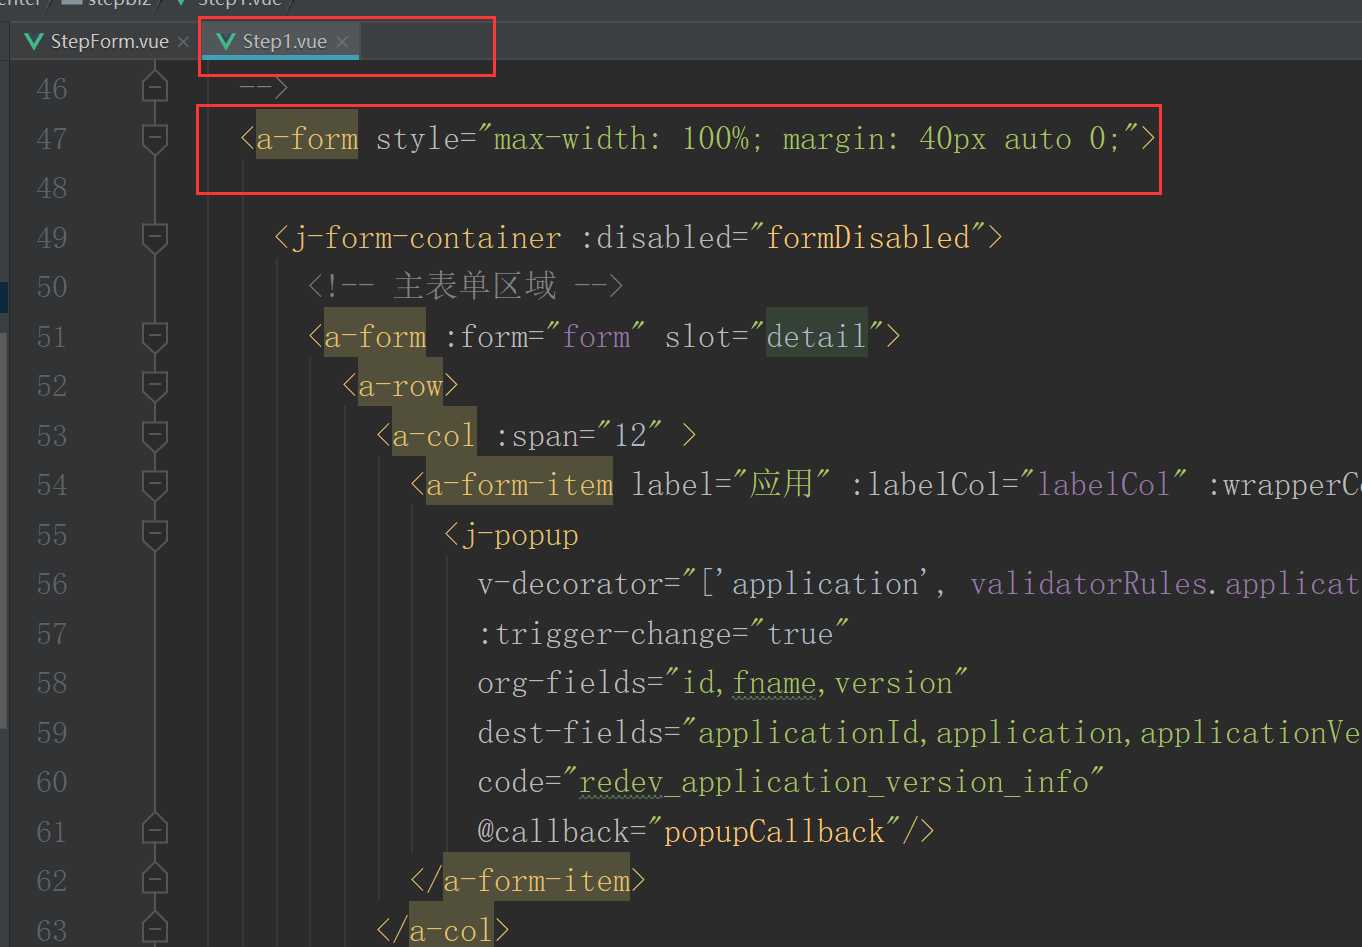
Task: Click the labelCol binding value
Action: point(1104,485)
